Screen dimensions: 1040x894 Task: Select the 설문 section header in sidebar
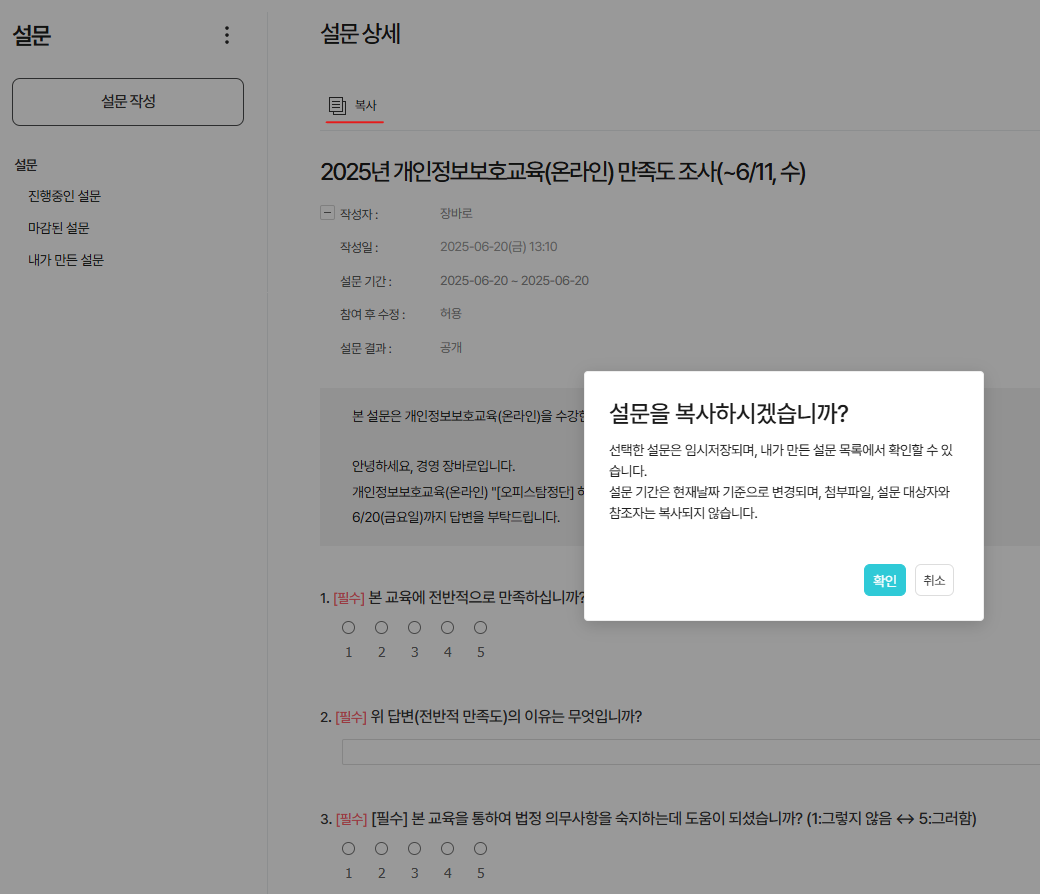point(26,164)
